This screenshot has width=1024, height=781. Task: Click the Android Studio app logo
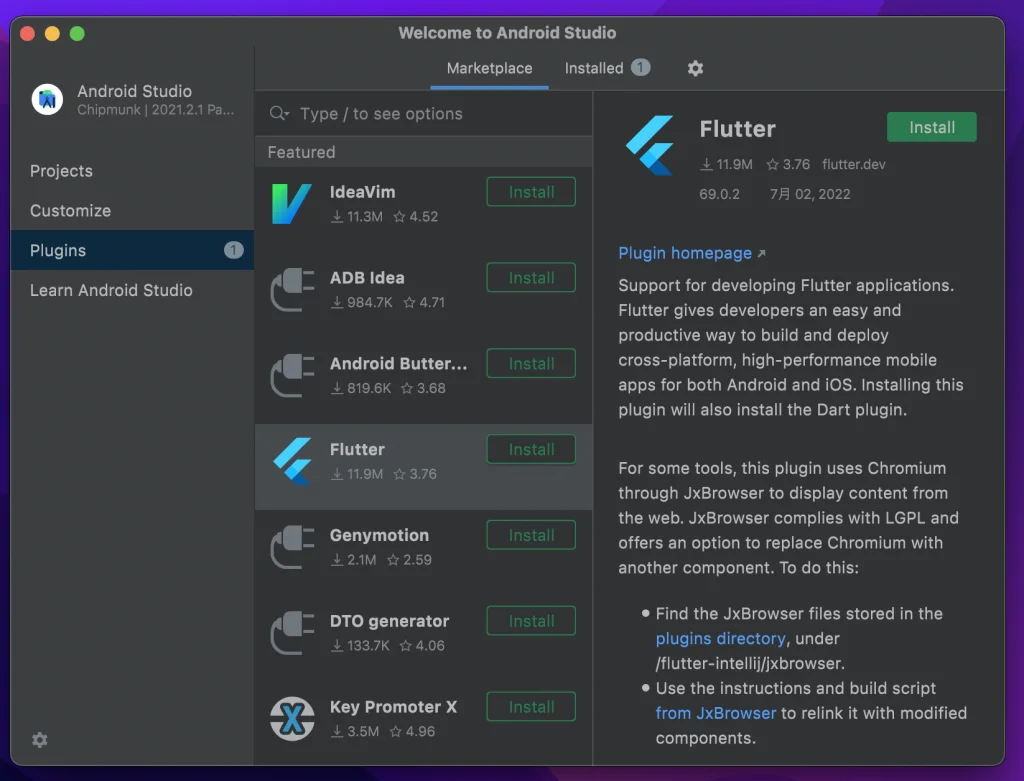pyautogui.click(x=47, y=99)
